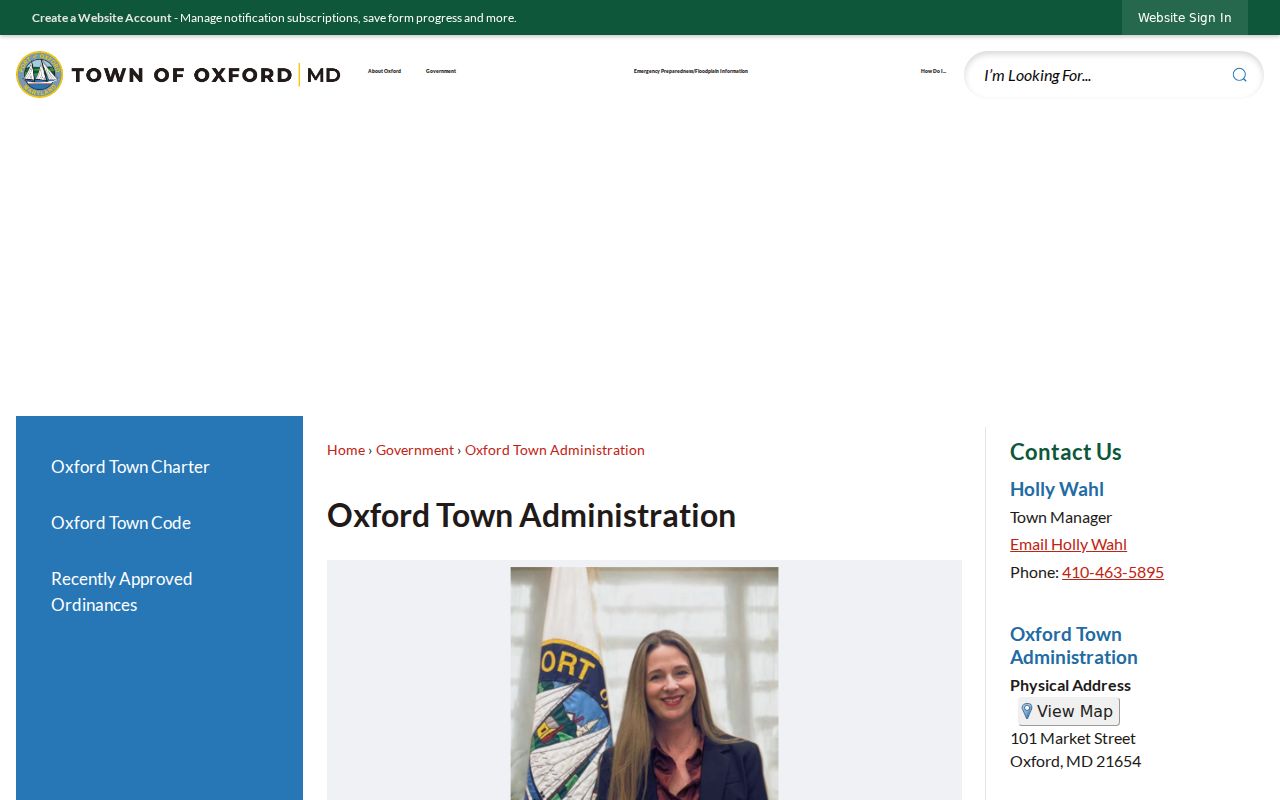The image size is (1280, 800).
Task: Click the Oxford Town Administration page heading
Action: (x=531, y=515)
